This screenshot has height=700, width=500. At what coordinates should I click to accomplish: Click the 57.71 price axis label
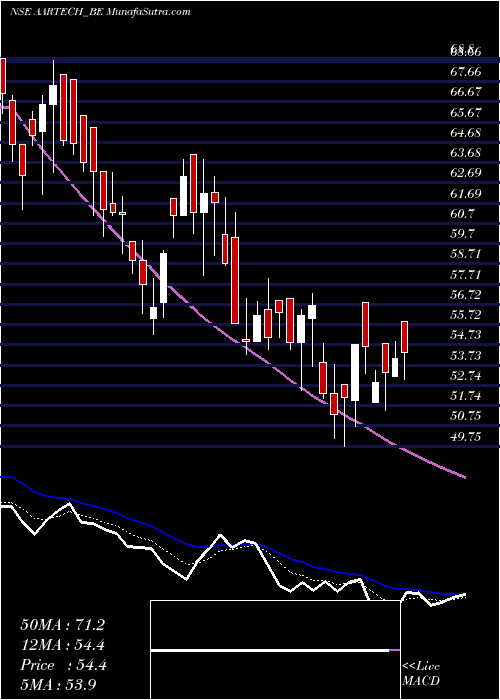(466, 275)
